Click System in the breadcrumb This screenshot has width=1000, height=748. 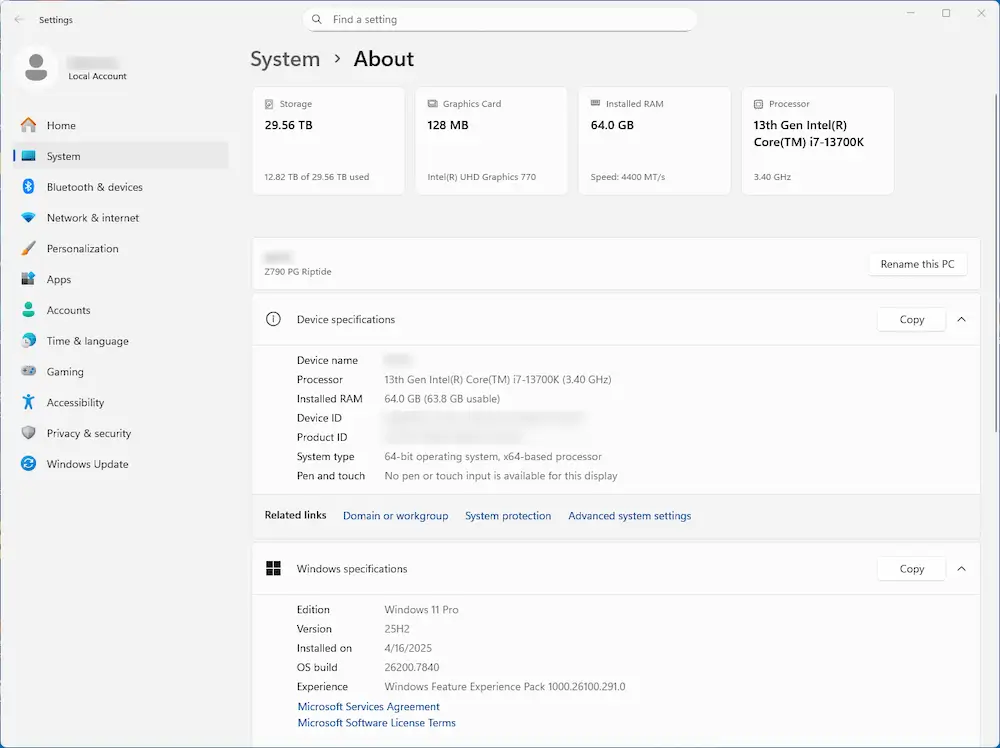(x=285, y=59)
